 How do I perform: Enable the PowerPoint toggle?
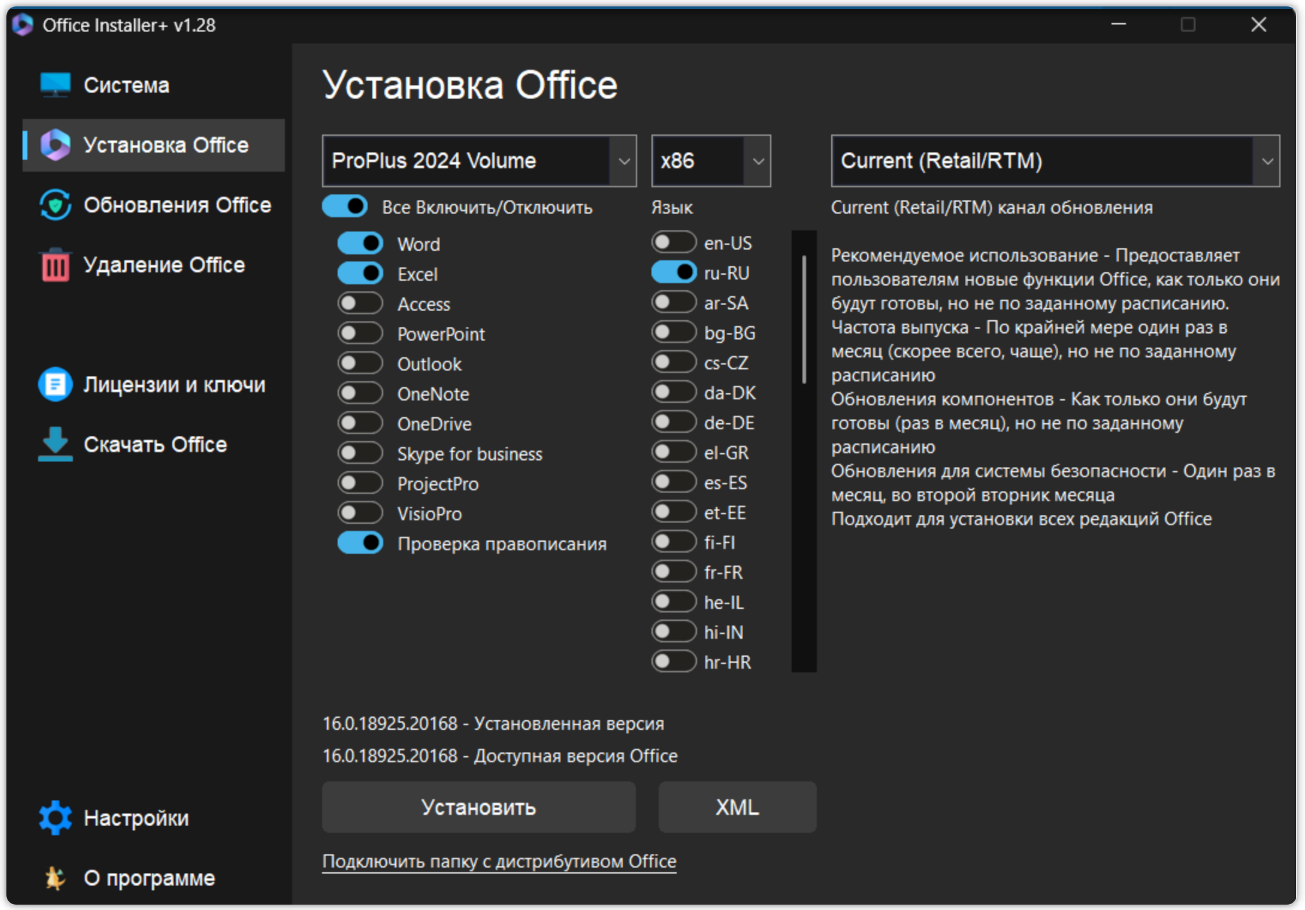361,333
